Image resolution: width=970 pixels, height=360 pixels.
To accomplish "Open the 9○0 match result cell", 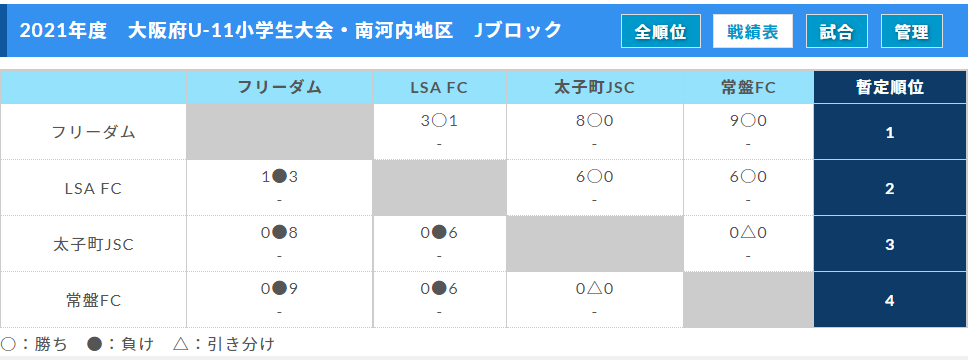I will tap(748, 121).
